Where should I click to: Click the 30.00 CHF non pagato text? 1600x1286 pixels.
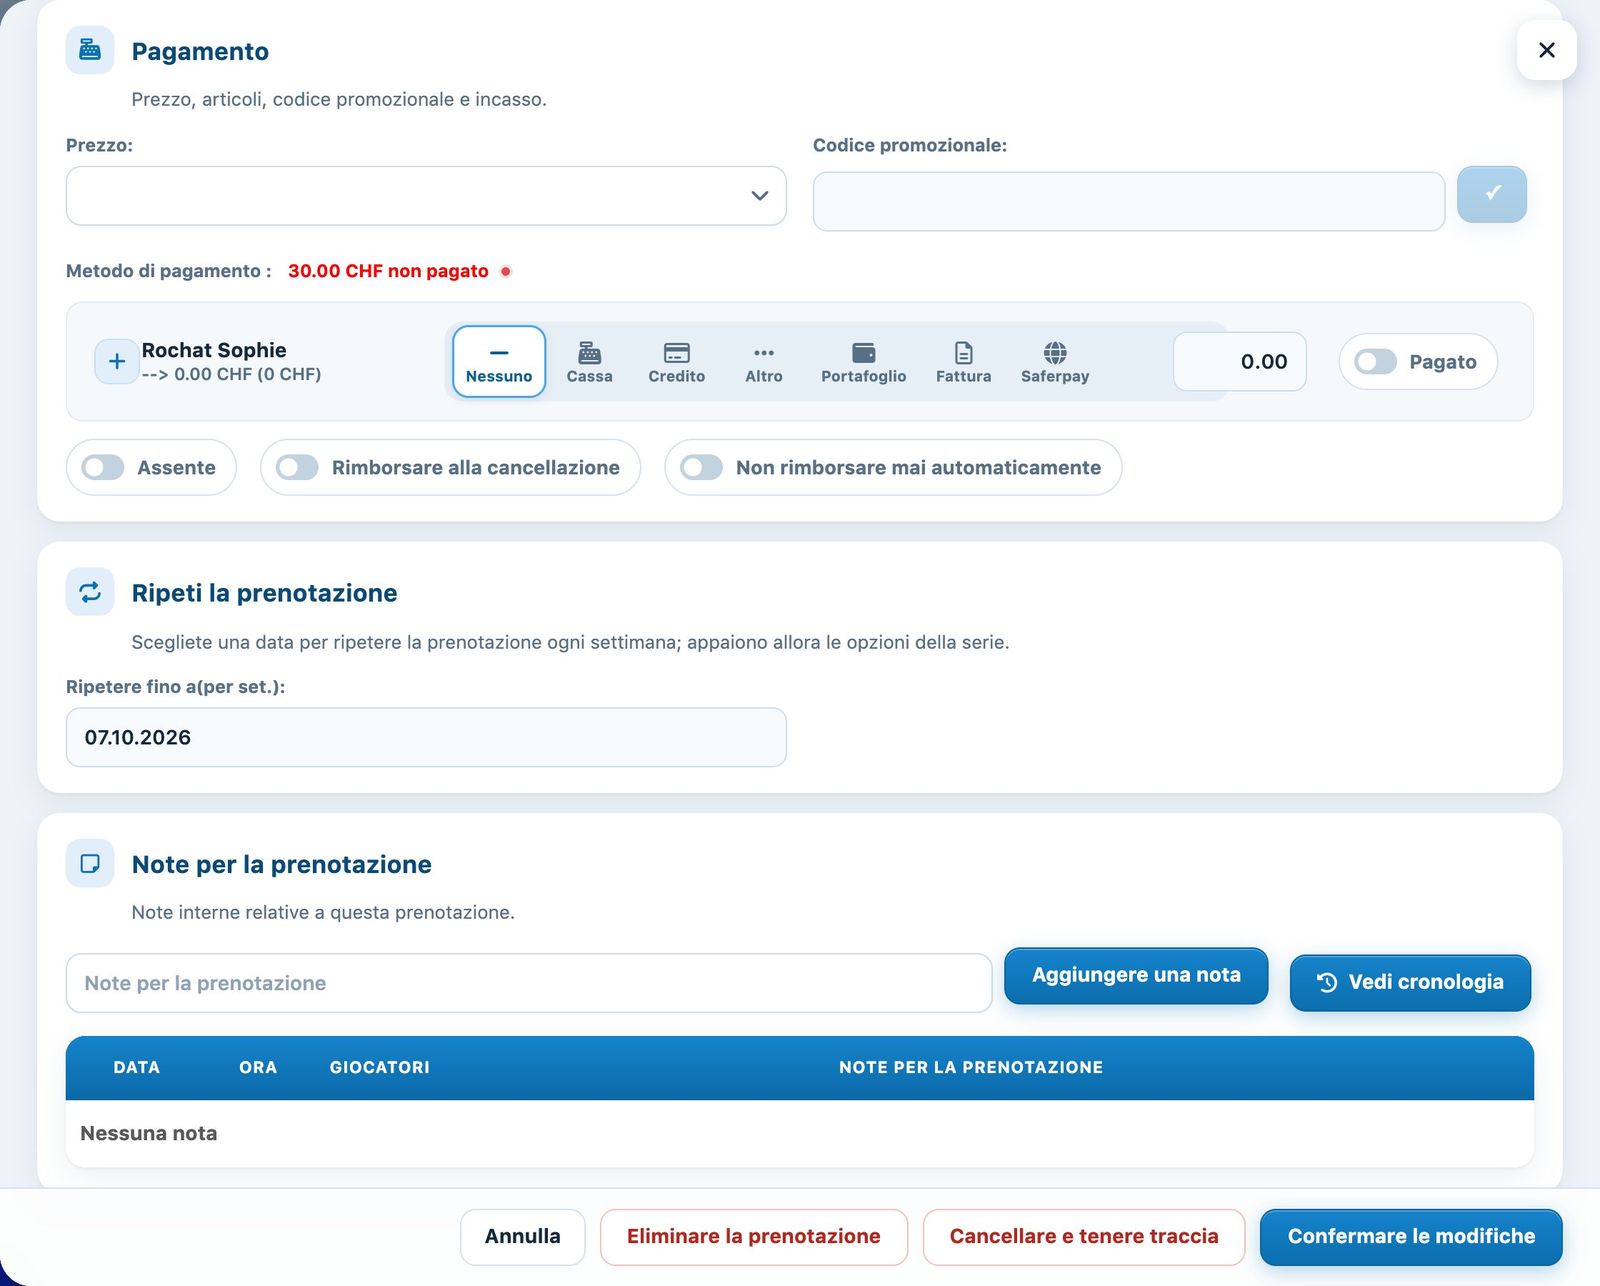388,271
